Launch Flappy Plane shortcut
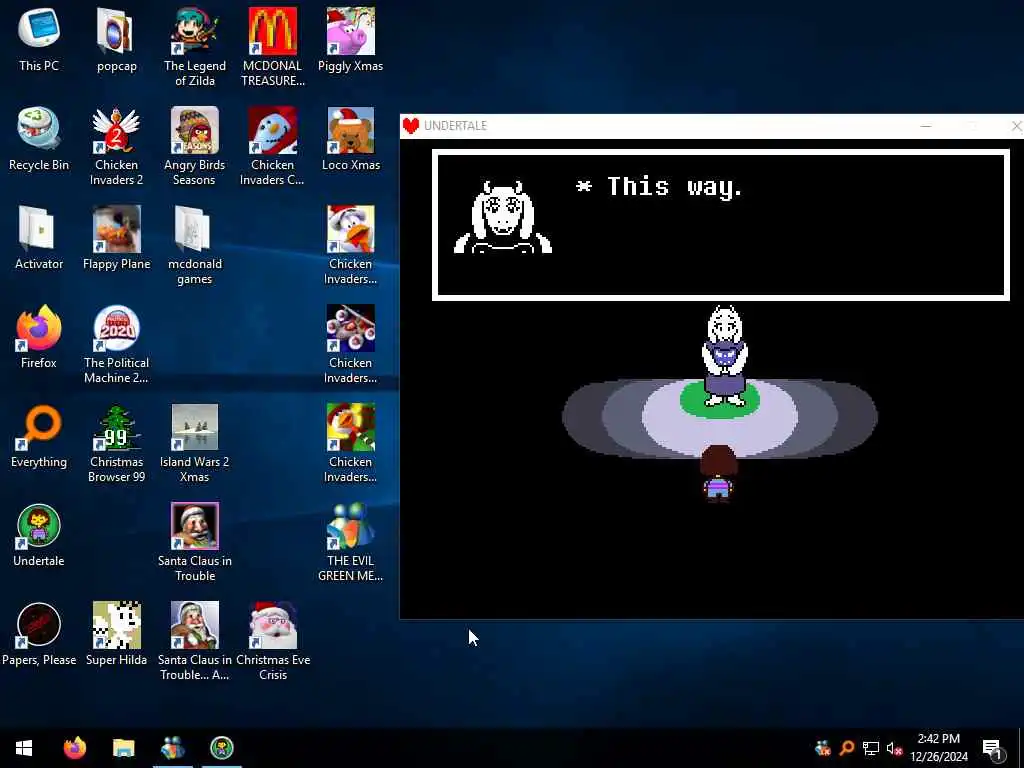 [116, 238]
